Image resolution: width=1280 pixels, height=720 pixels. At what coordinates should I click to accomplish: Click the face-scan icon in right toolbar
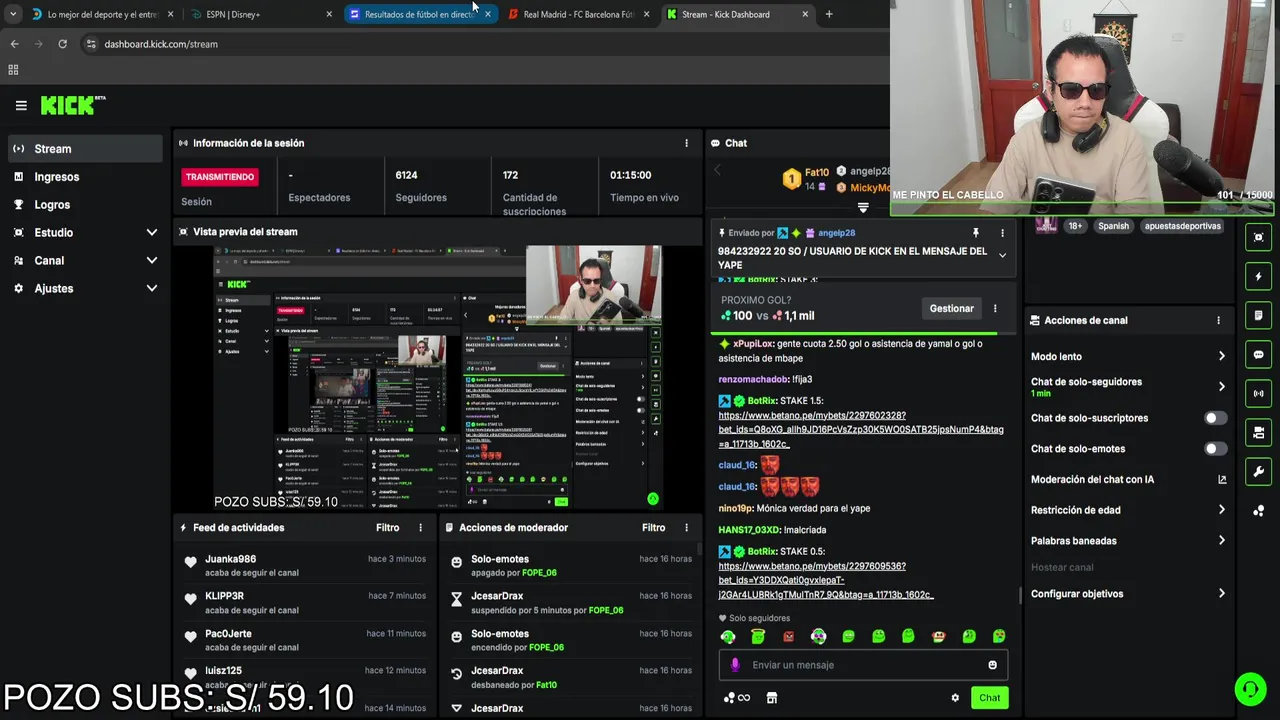(1258, 237)
